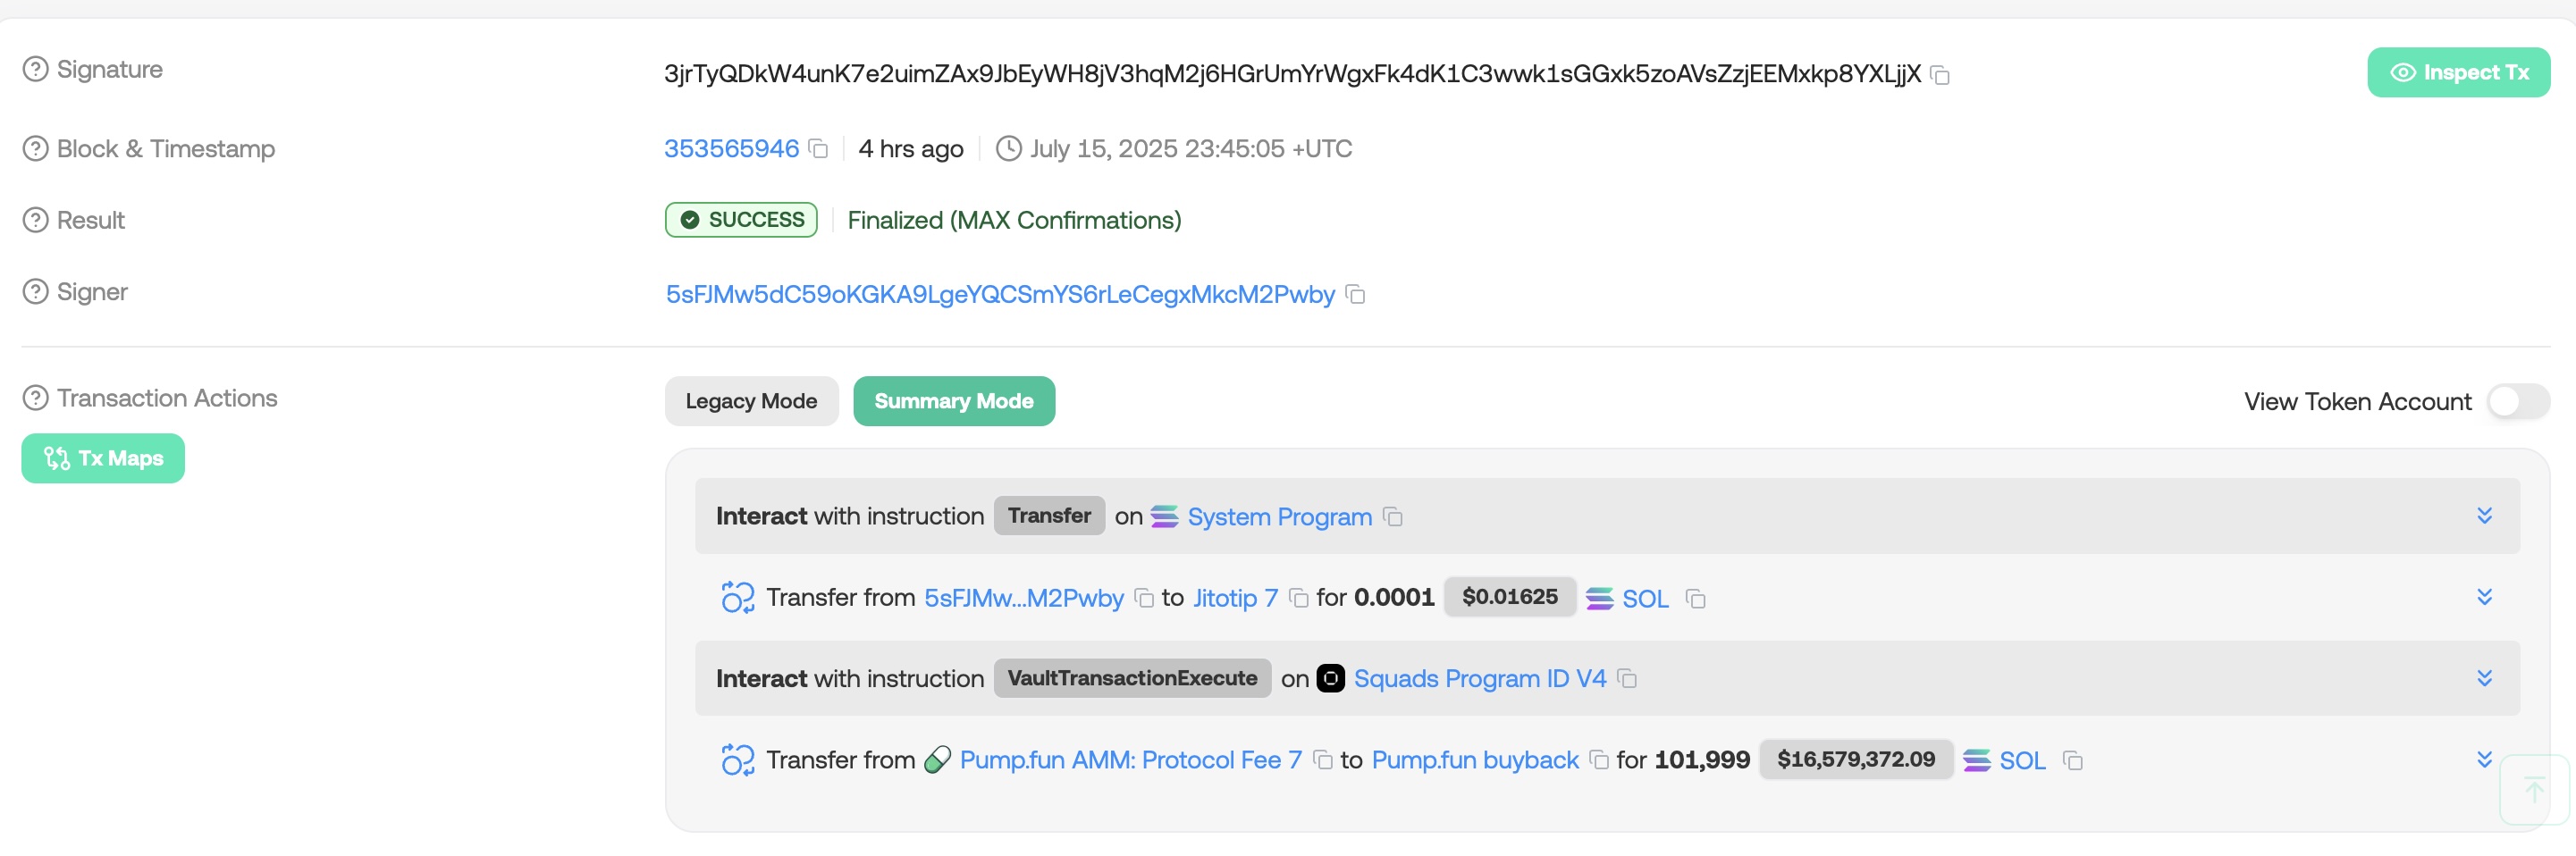This screenshot has width=2576, height=856.
Task: Open block 353565946 link
Action: (x=732, y=149)
